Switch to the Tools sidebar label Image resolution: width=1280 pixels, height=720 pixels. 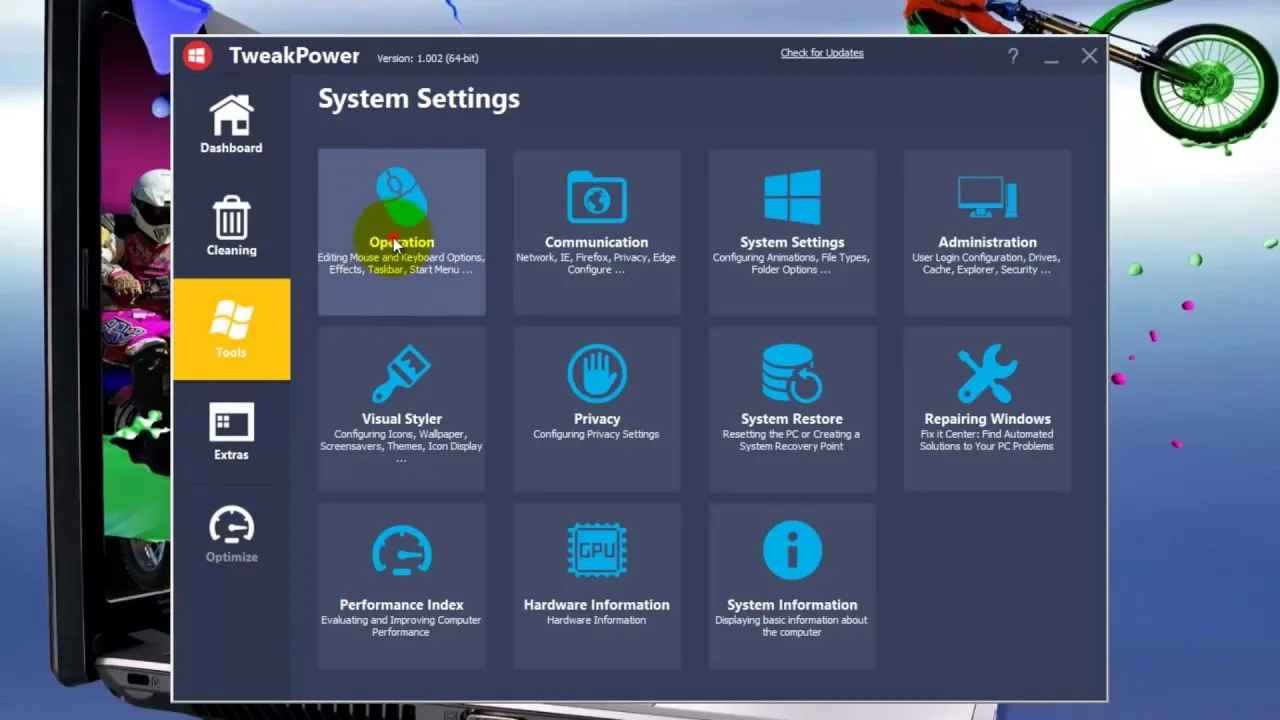coord(231,352)
